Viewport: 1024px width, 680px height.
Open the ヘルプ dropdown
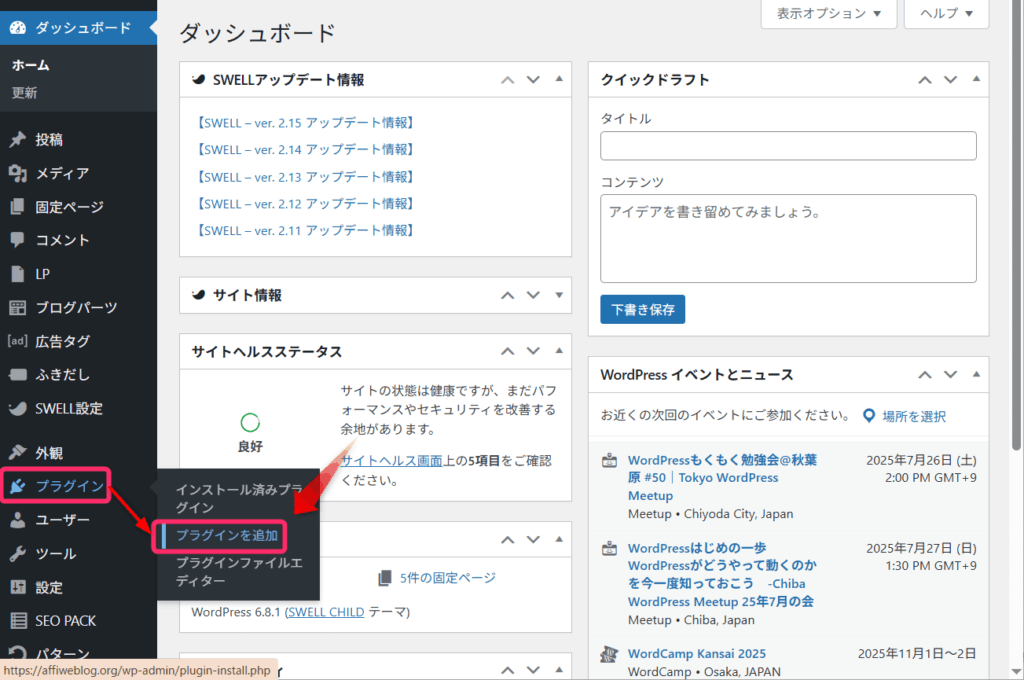tap(946, 13)
